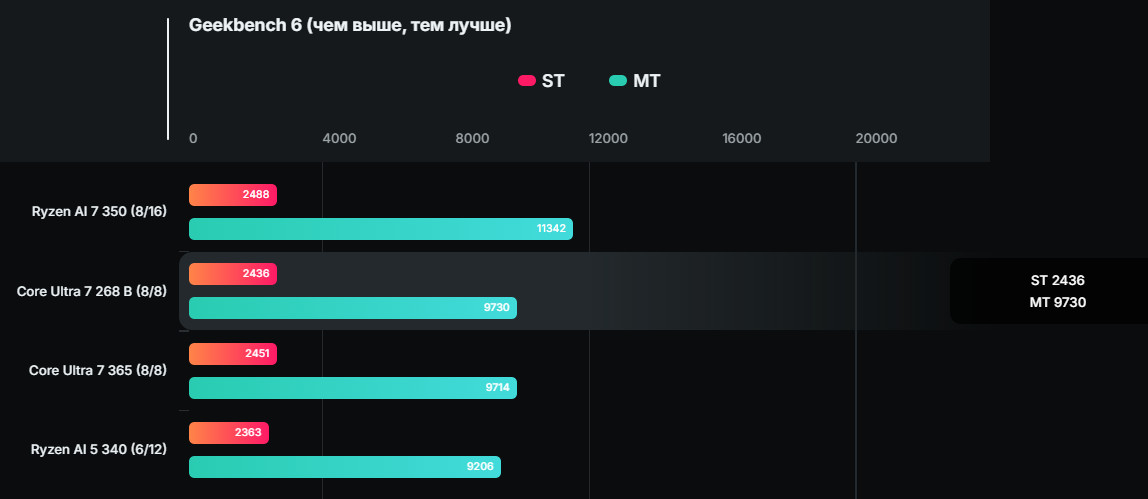Click the Ryzen AI 5 340 (6/12) label
Image resolution: width=1148 pixels, height=499 pixels.
99,450
